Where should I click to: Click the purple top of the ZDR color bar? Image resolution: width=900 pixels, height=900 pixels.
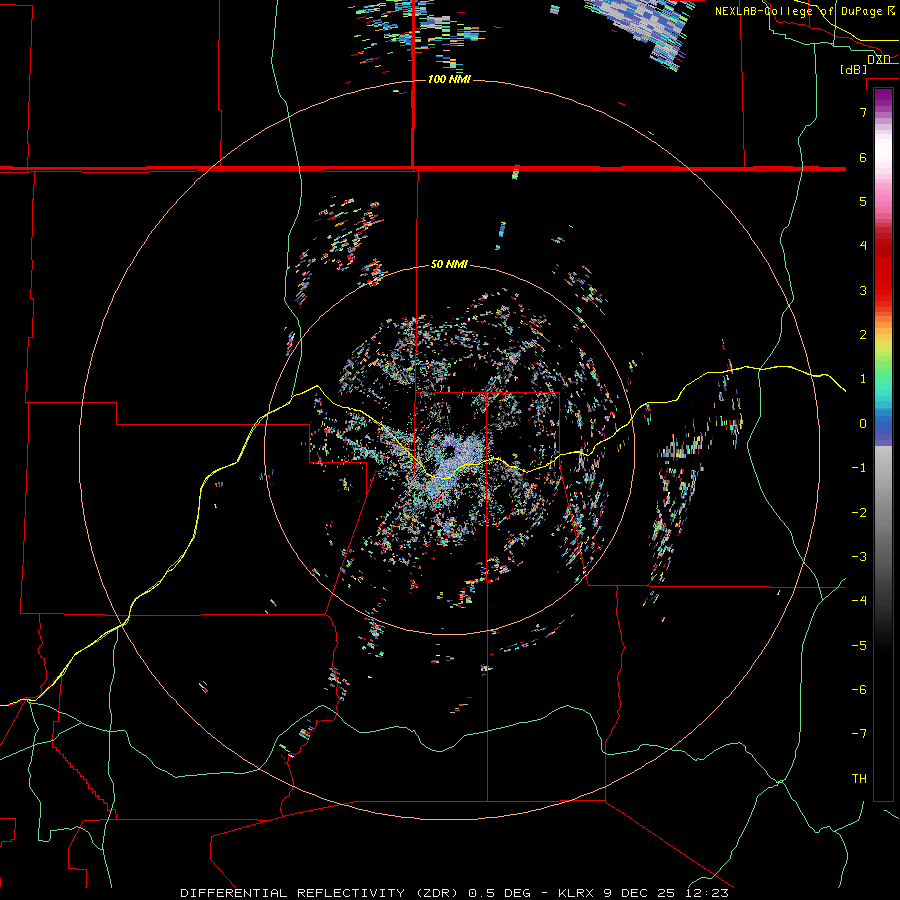(883, 98)
